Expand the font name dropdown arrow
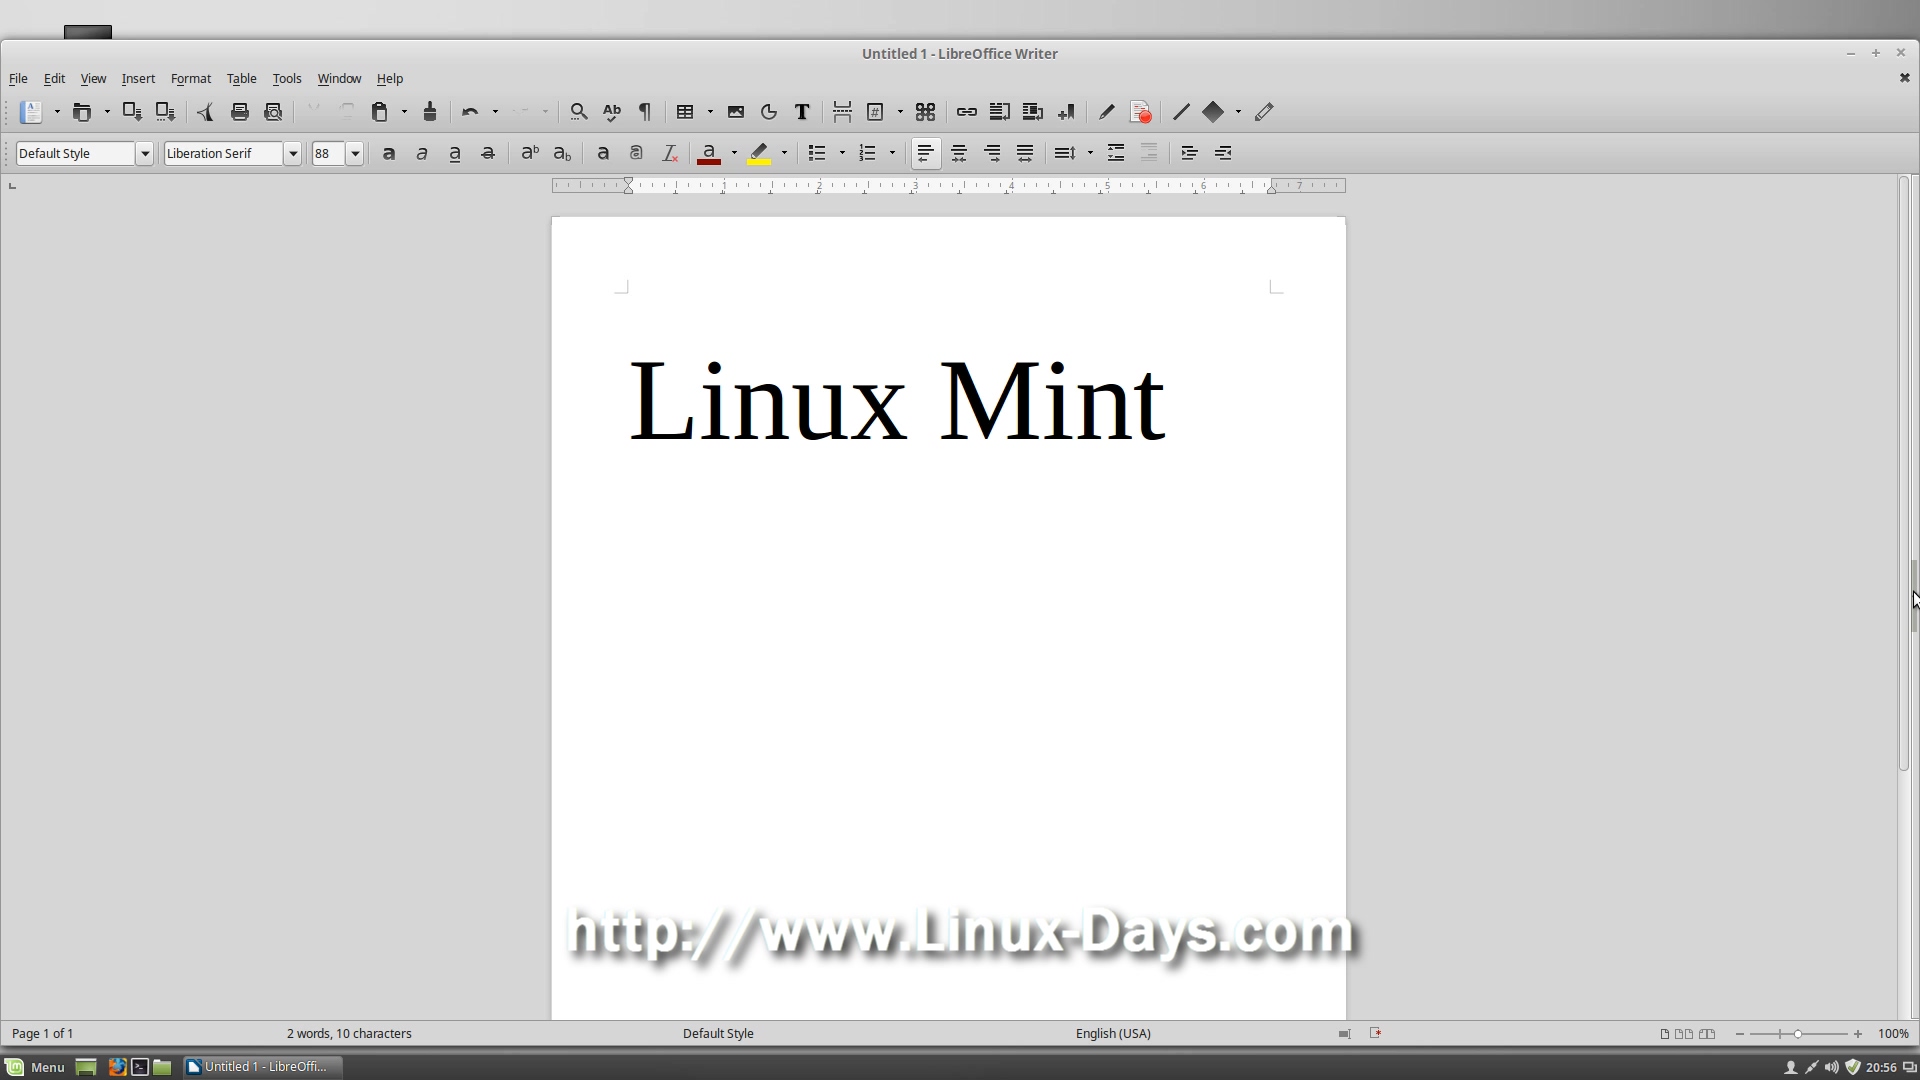This screenshot has width=1920, height=1080. 293,153
